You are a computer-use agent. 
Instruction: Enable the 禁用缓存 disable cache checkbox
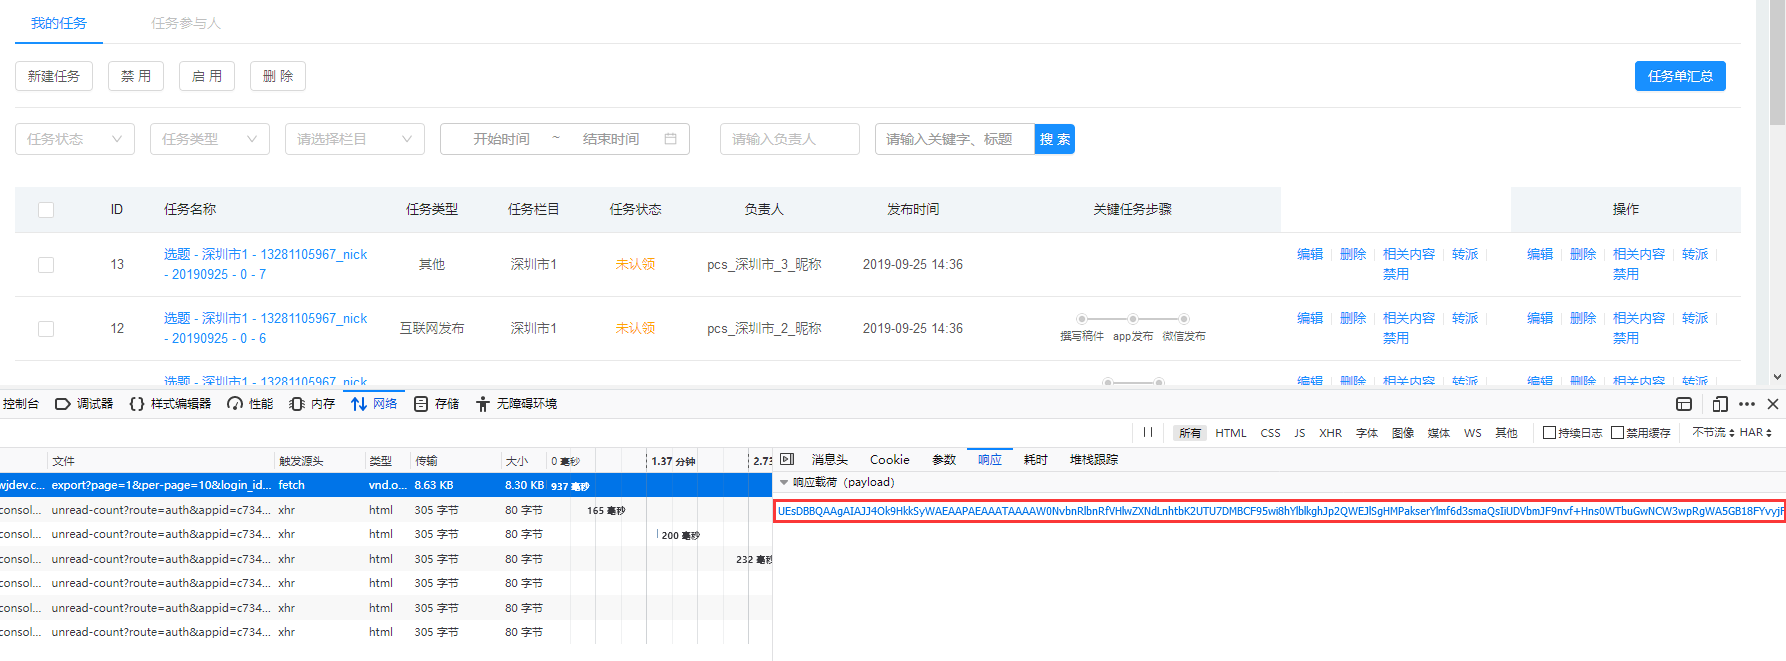1617,433
